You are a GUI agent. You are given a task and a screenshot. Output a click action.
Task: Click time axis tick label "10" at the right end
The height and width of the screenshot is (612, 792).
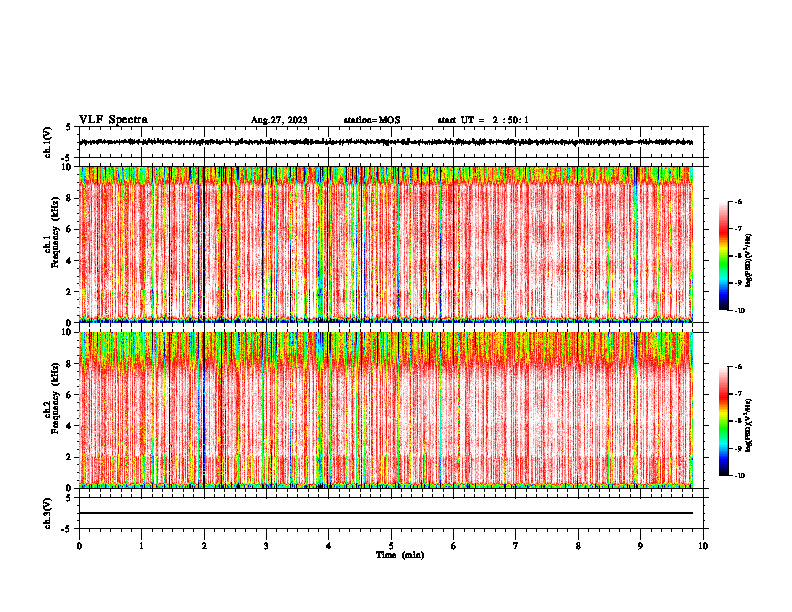(703, 546)
